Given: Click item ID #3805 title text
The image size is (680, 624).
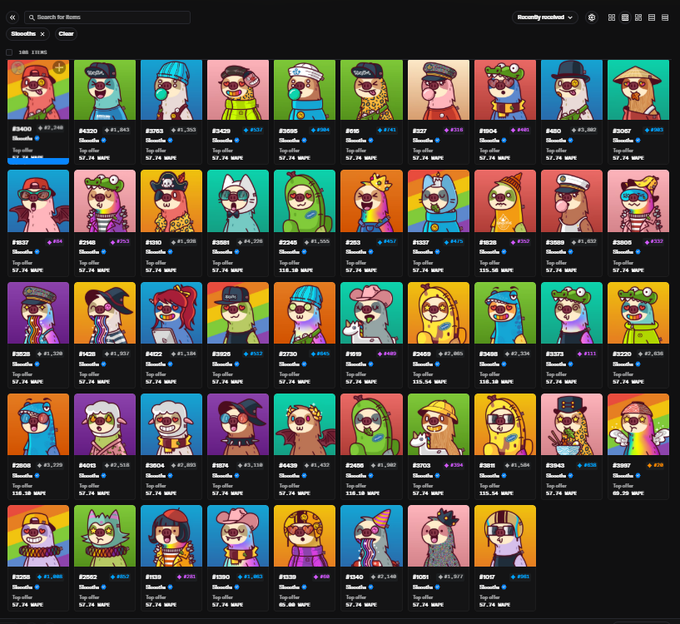Looking at the screenshot, I should coord(622,242).
